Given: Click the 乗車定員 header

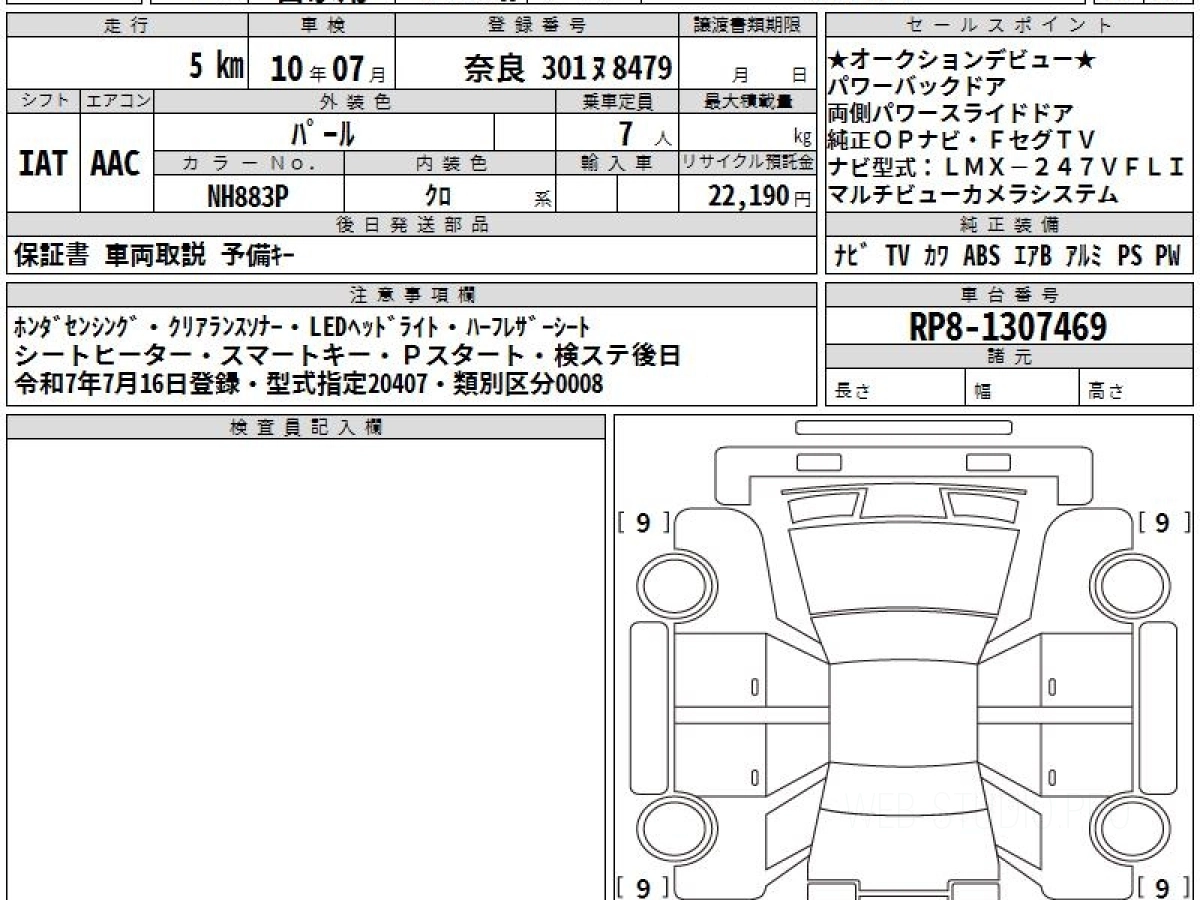Looking at the screenshot, I should (617, 101).
